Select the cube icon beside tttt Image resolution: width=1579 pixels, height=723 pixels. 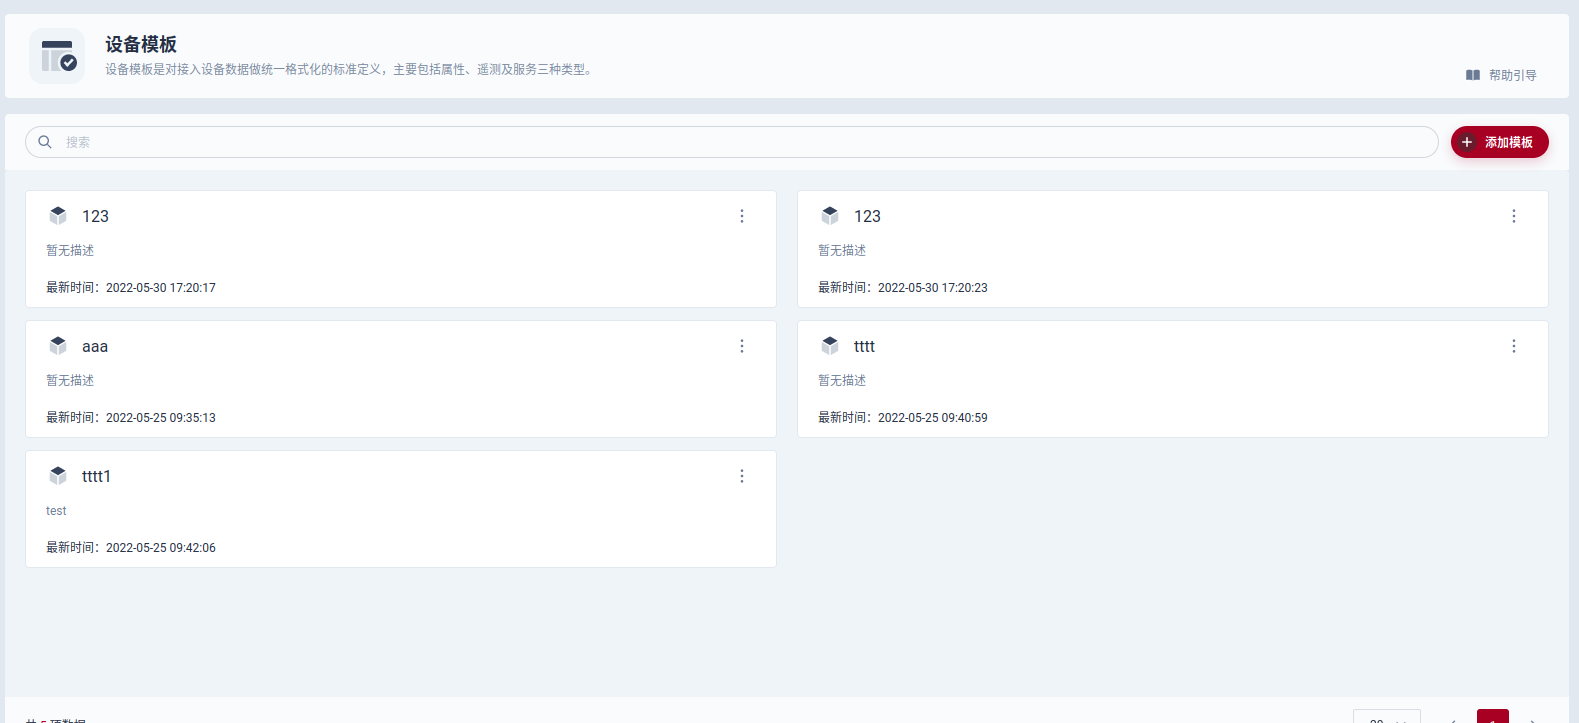pyautogui.click(x=830, y=346)
